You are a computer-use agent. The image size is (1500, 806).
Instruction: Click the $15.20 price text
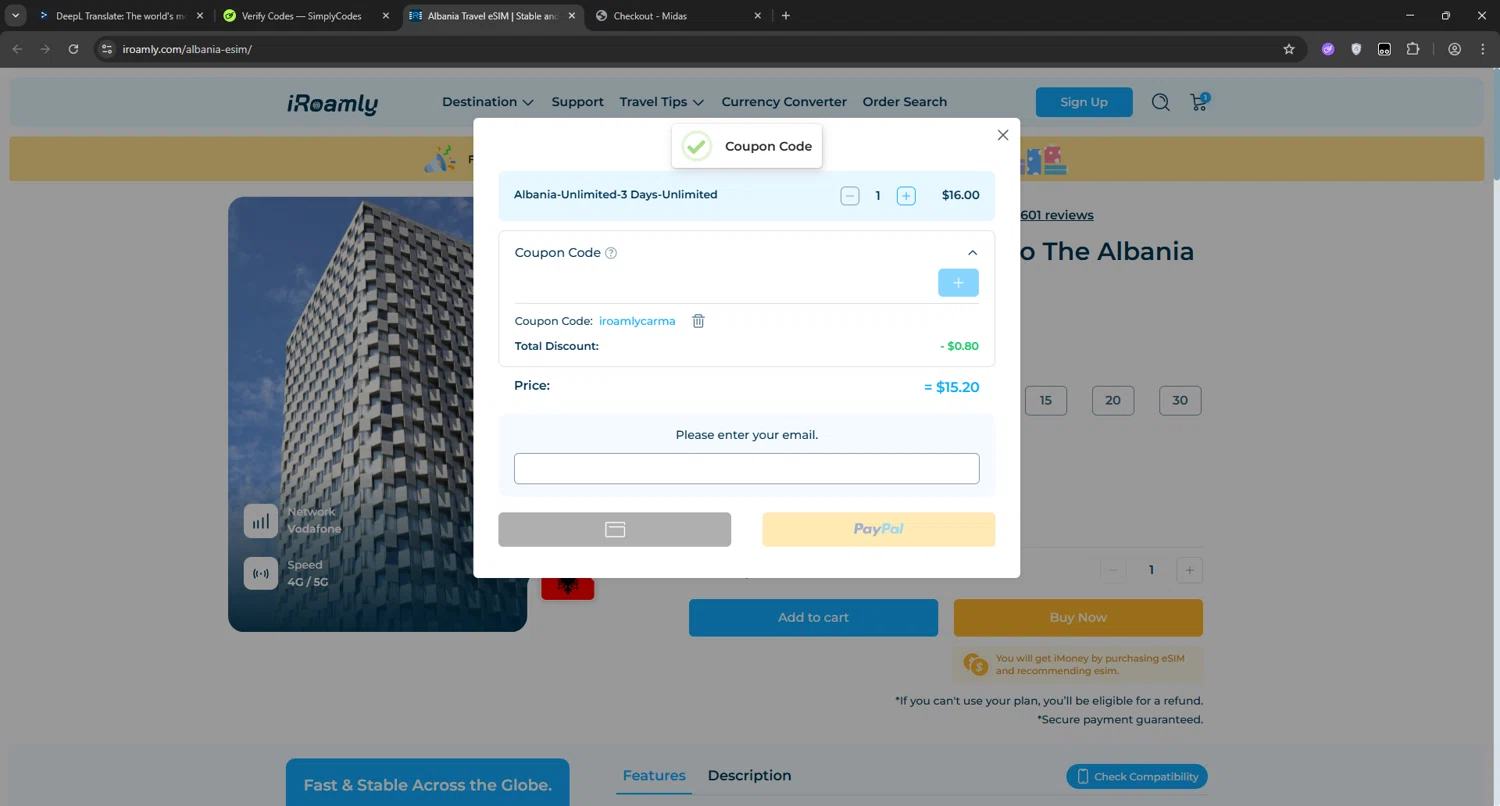click(x=952, y=387)
